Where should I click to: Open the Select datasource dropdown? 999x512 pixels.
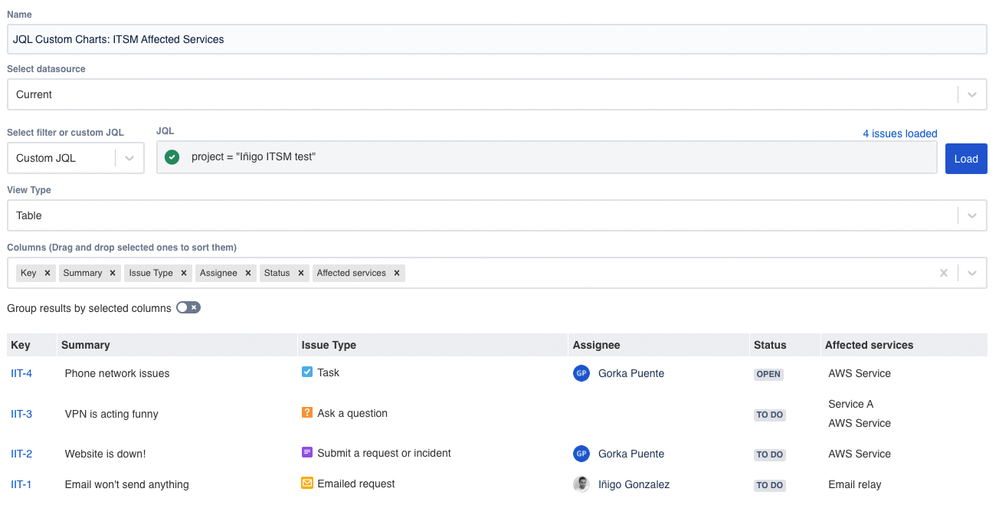click(x=971, y=95)
